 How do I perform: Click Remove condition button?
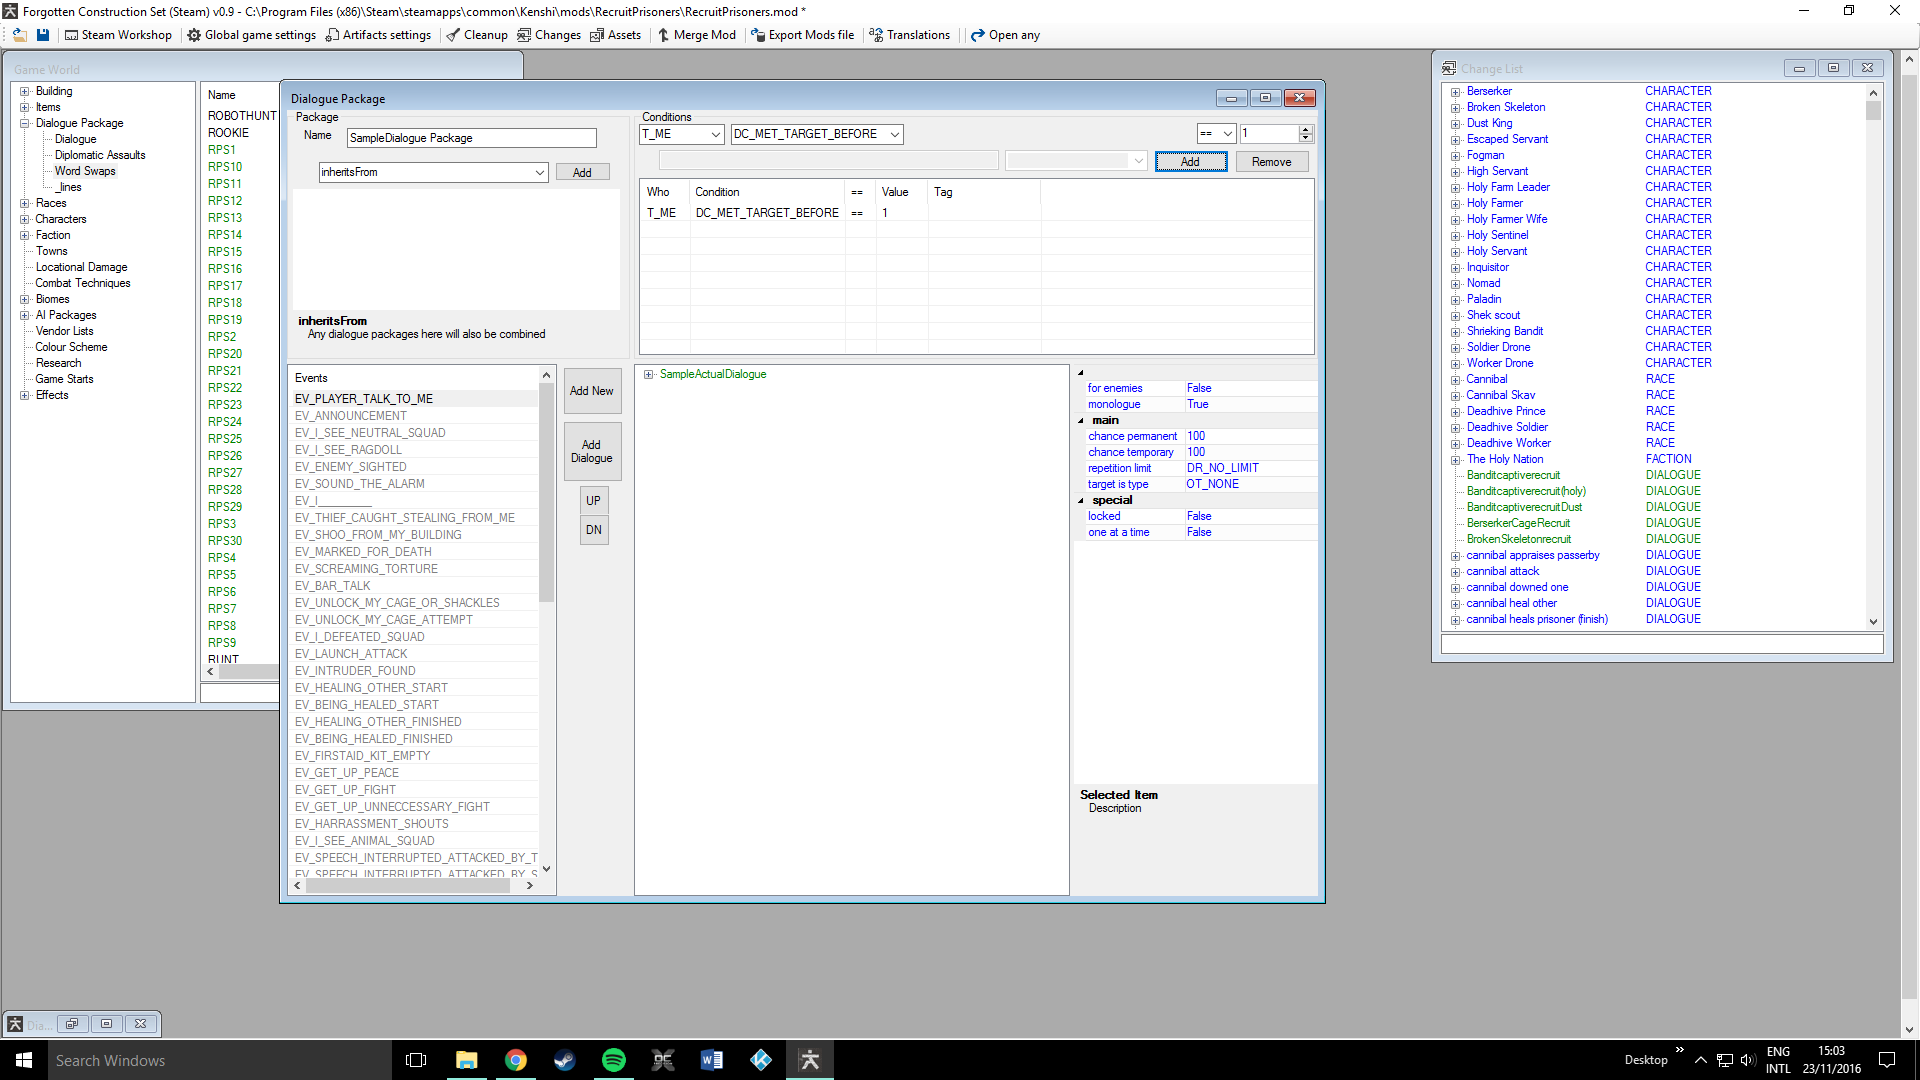1271,162
